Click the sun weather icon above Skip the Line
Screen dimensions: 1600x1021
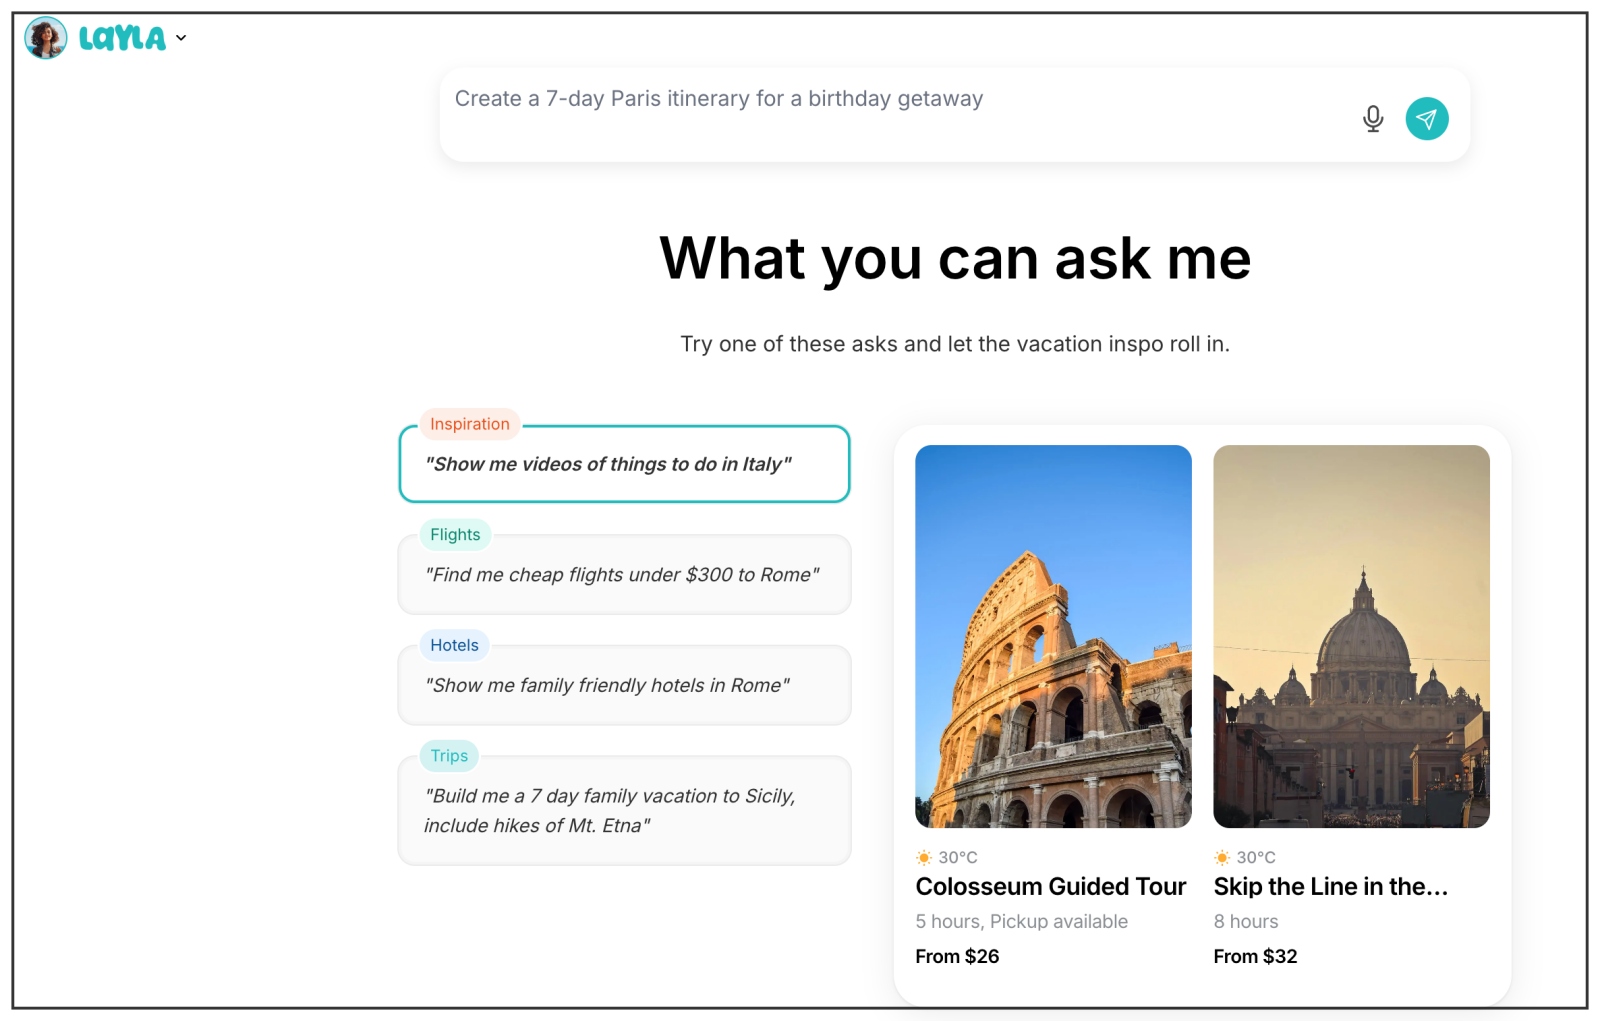[1222, 857]
